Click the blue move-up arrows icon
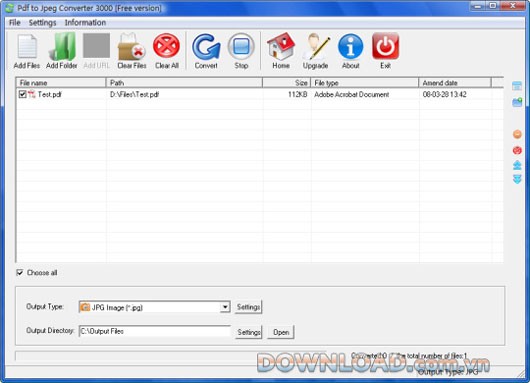Screen dimensions: 530x383 pos(517,165)
